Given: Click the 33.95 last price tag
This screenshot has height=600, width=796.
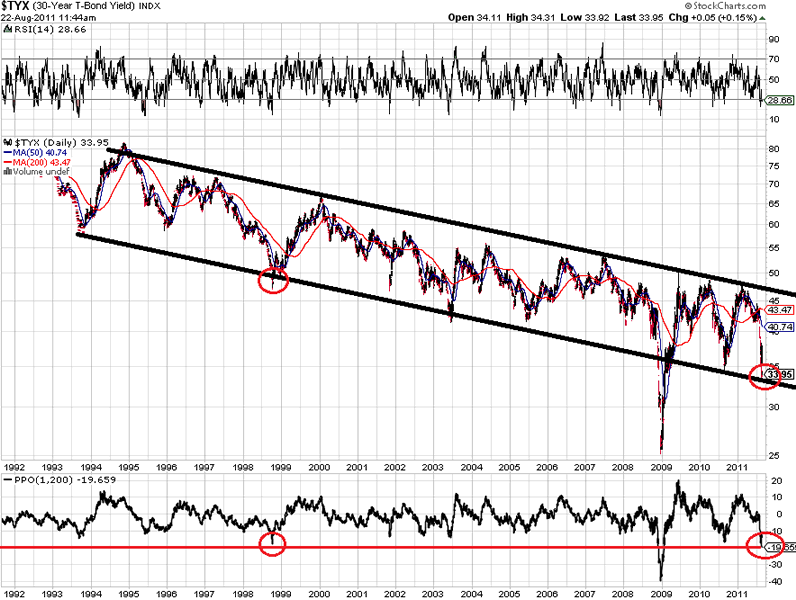Looking at the screenshot, I should pos(779,375).
